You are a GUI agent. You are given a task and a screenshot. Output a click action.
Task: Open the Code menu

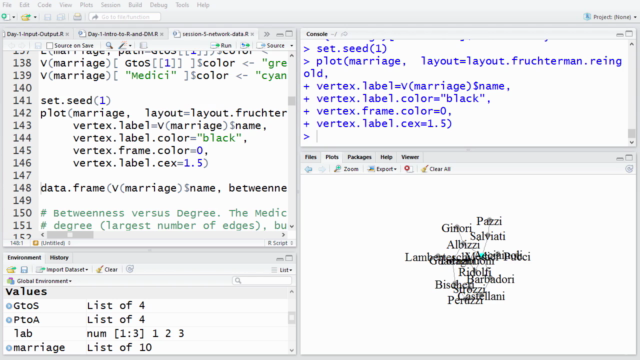tap(44, 5)
